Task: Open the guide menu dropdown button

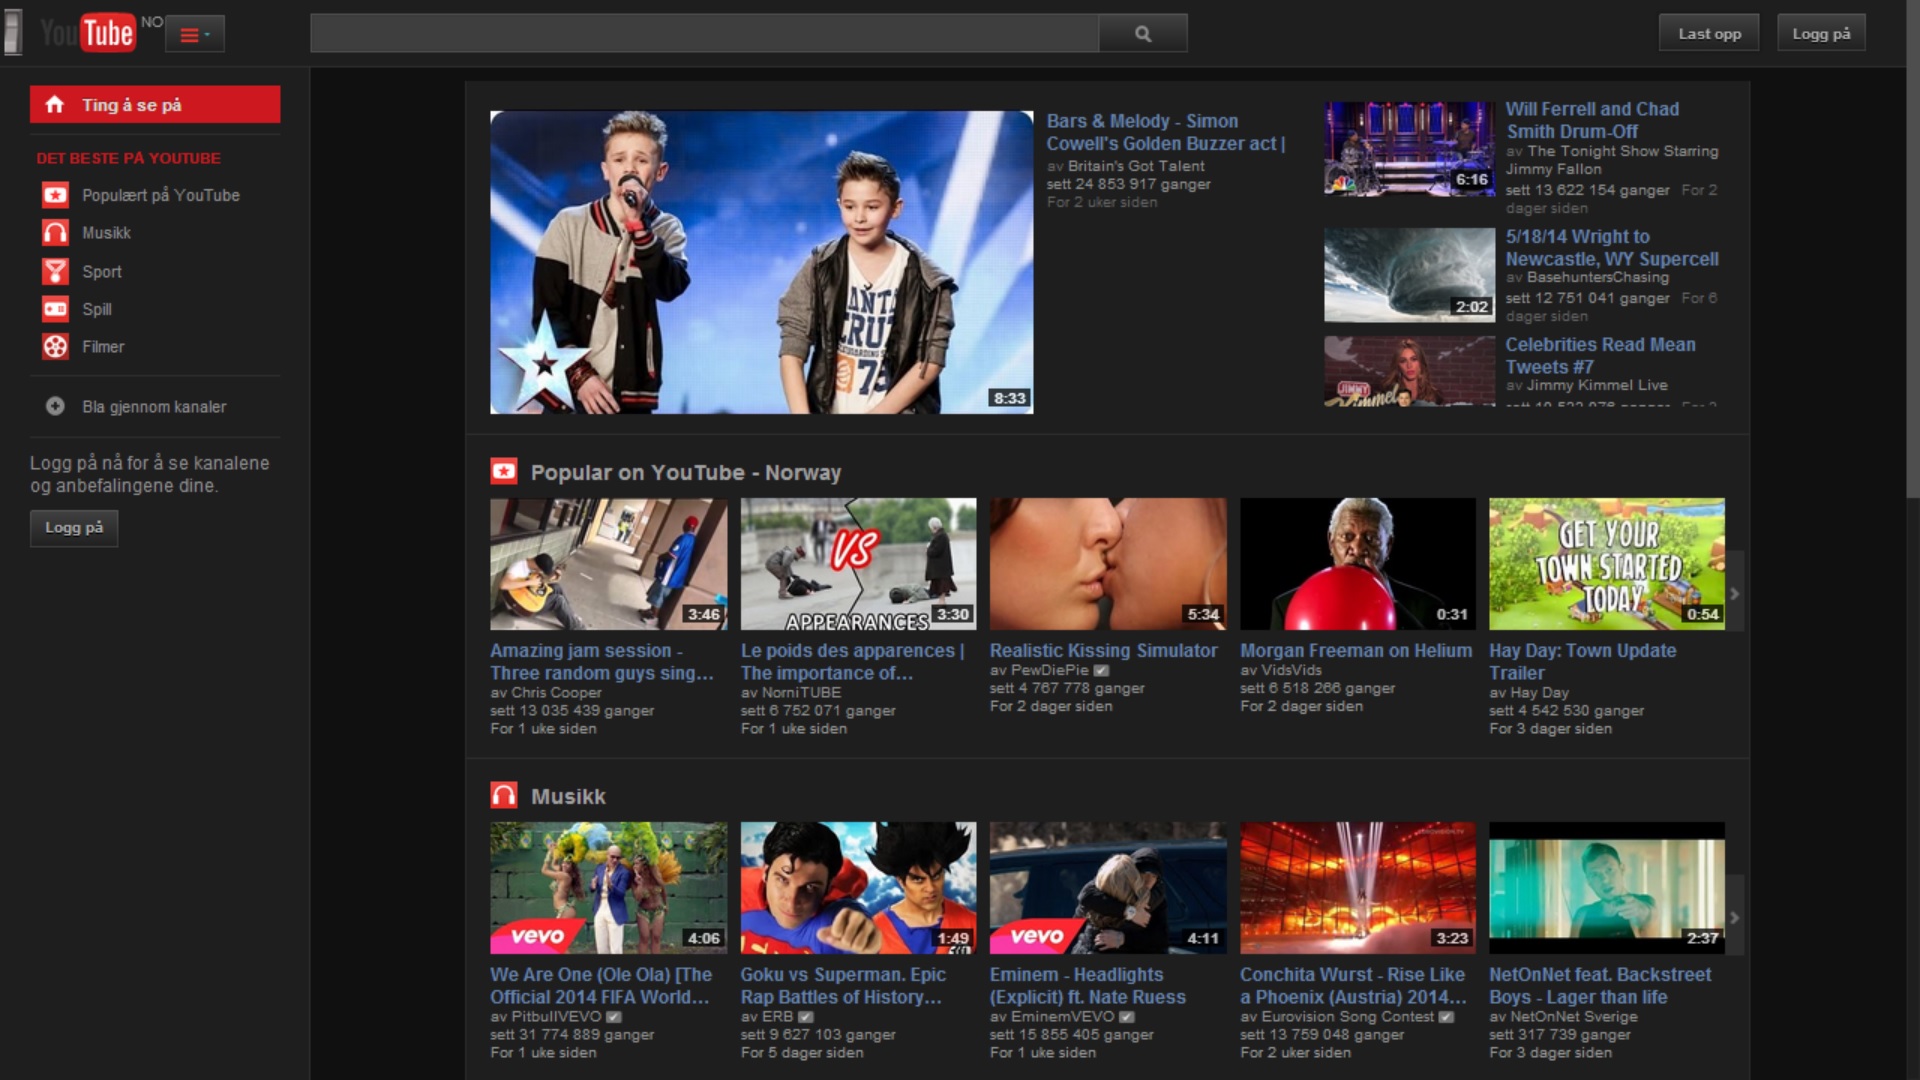Action: [x=195, y=35]
